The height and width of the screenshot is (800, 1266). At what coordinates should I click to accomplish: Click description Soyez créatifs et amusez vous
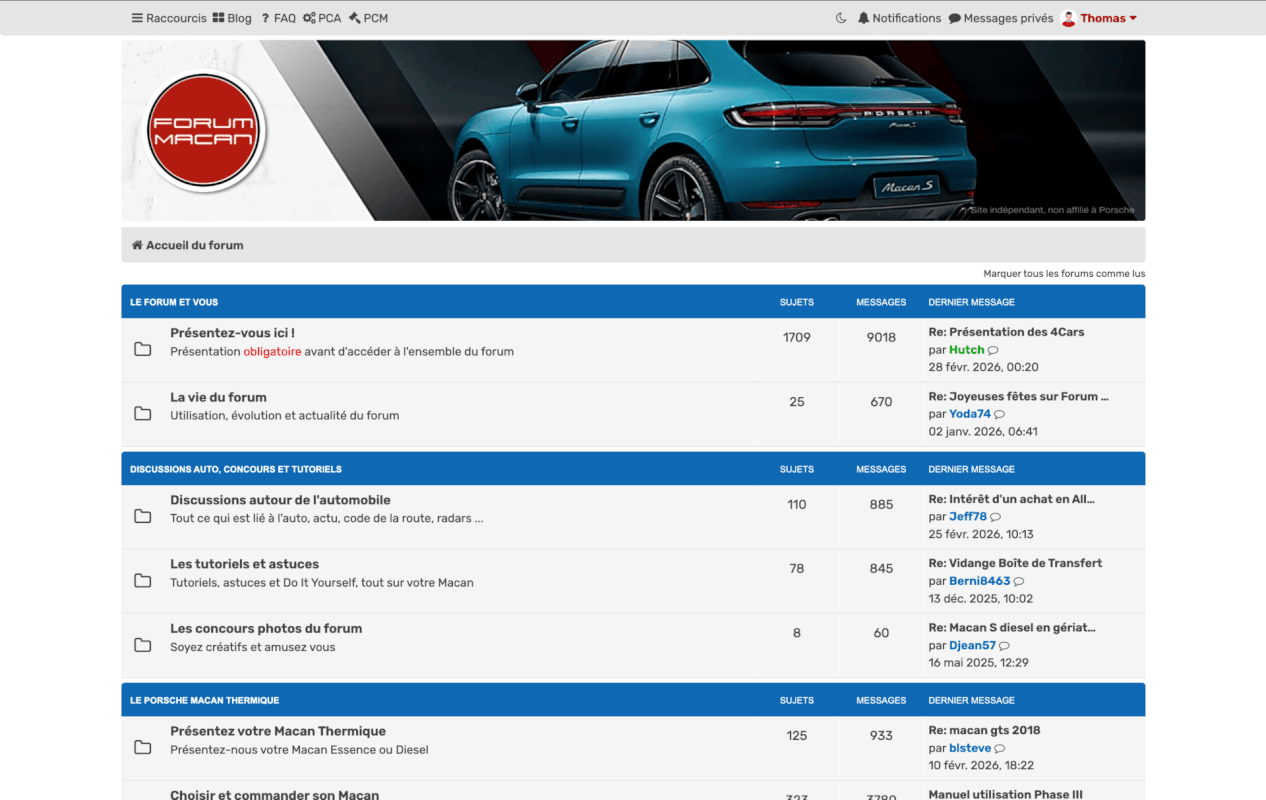(x=253, y=647)
